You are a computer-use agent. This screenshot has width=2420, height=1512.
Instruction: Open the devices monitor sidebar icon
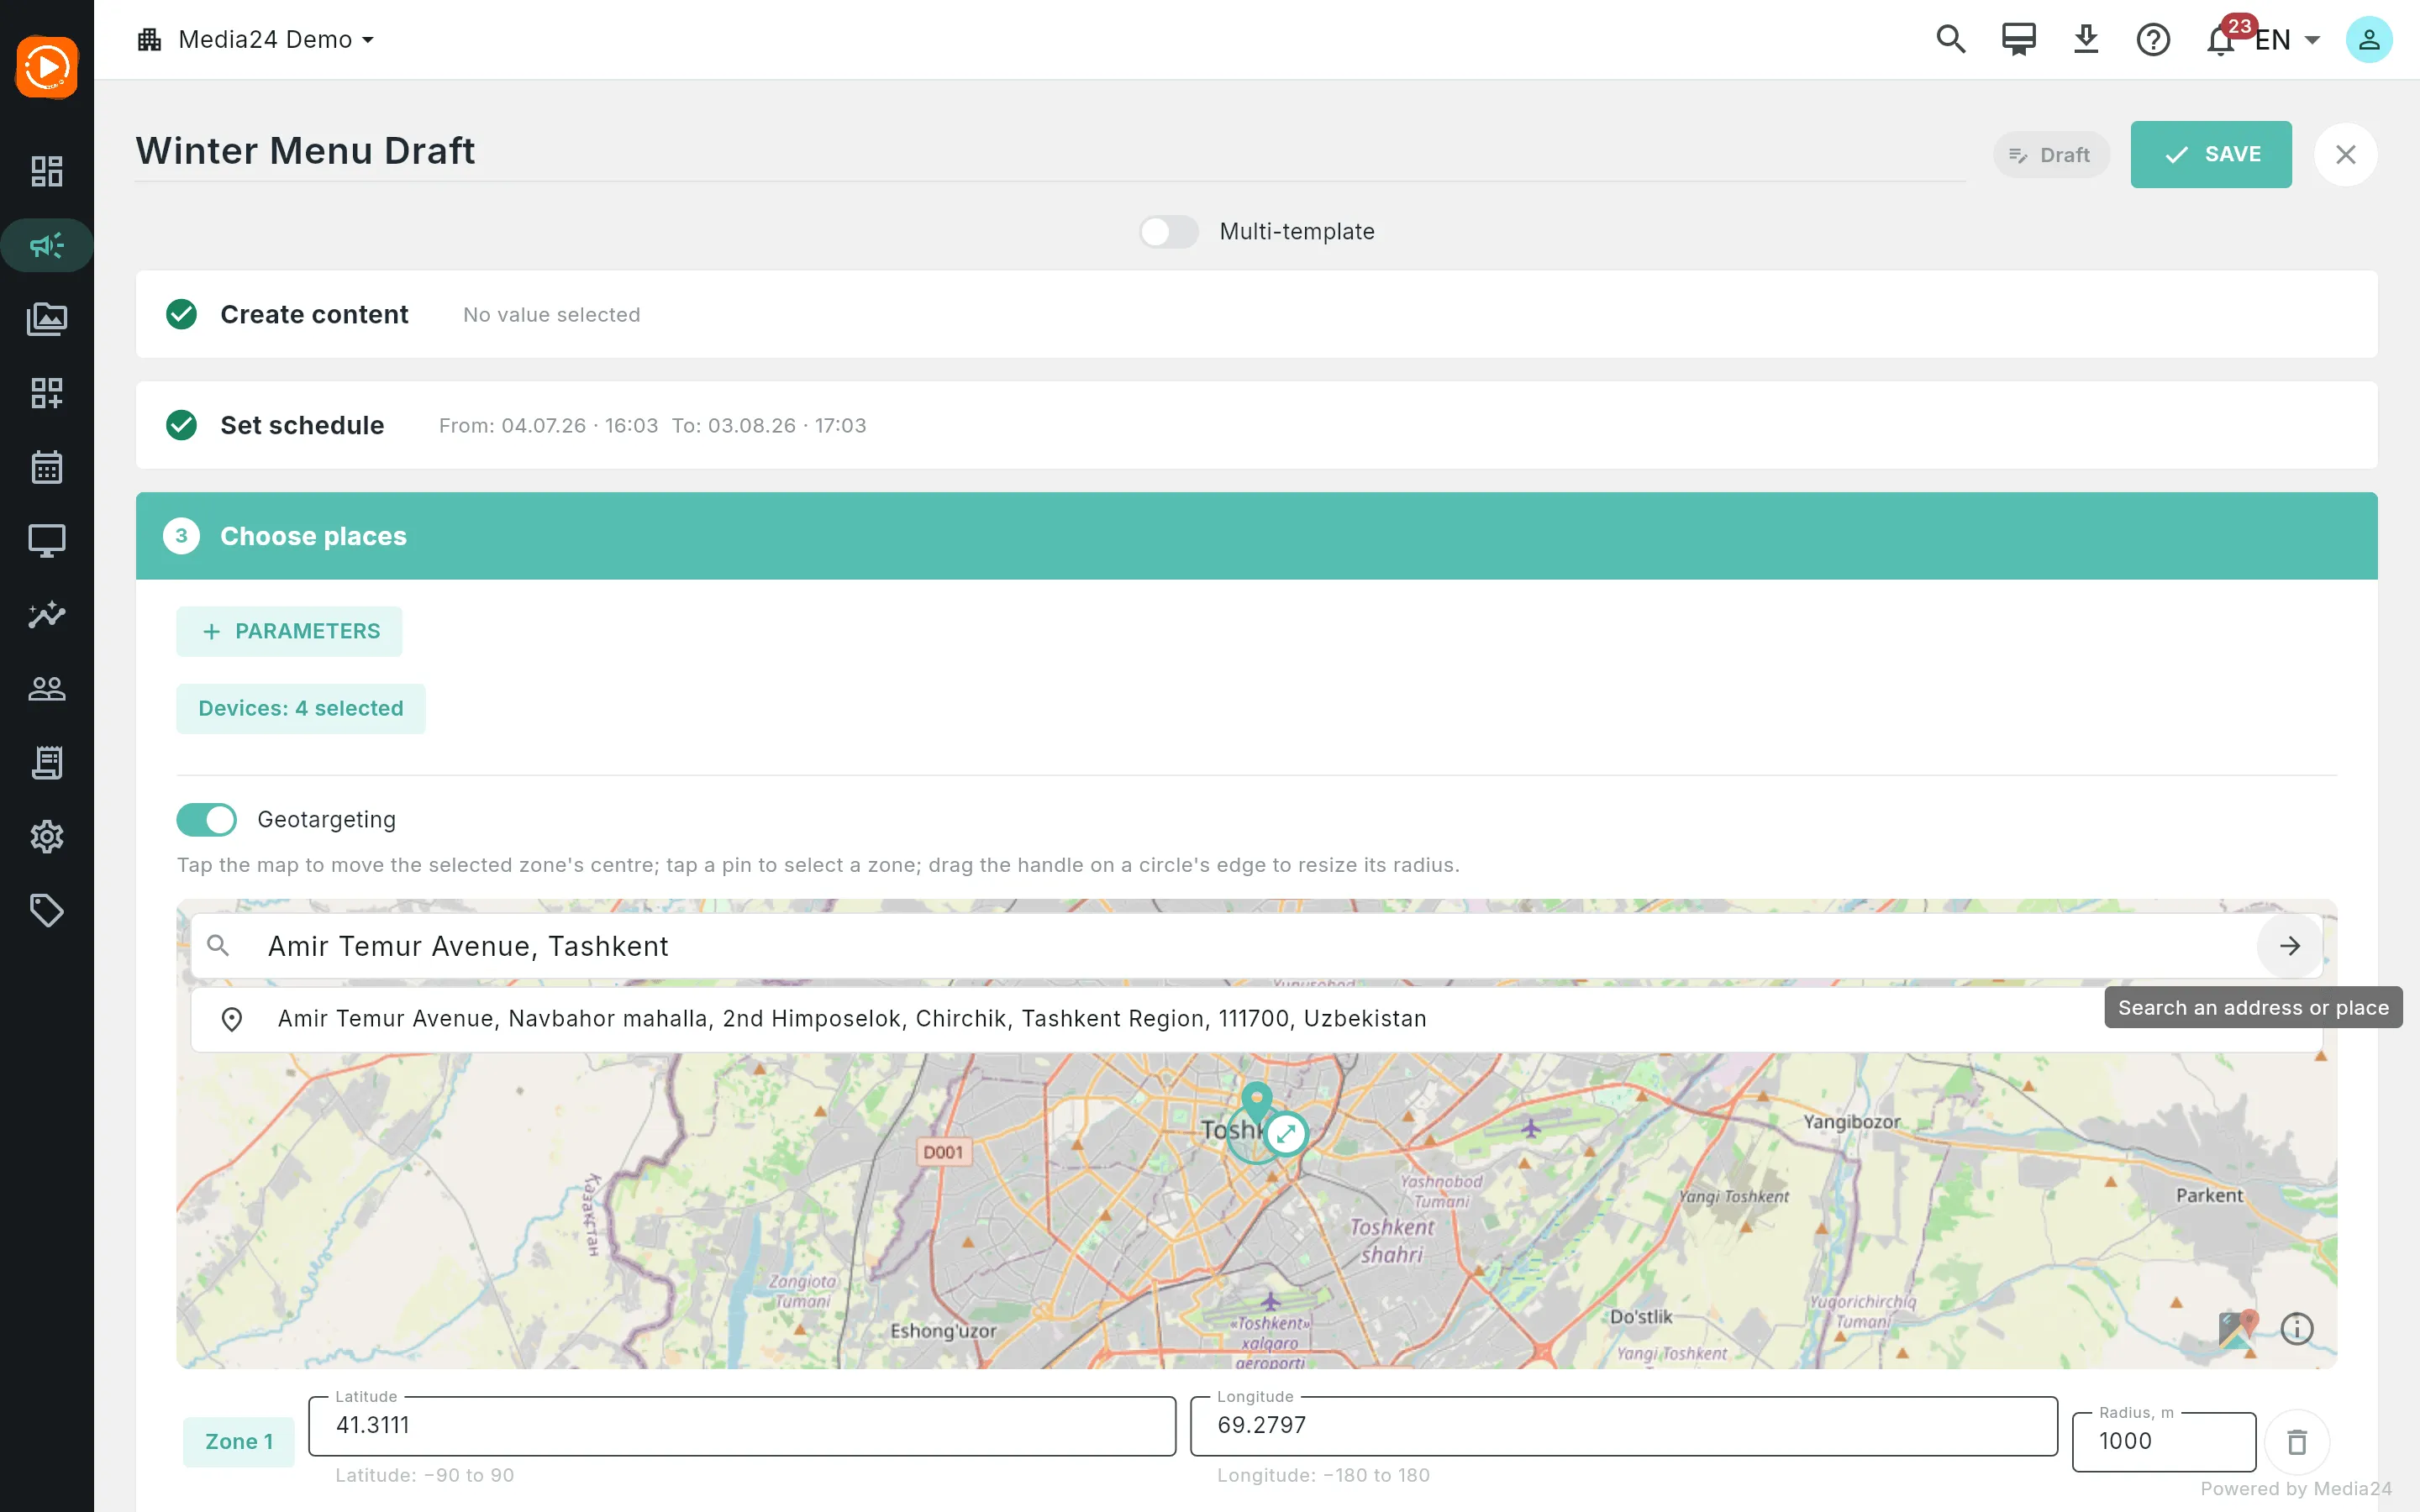click(x=47, y=541)
